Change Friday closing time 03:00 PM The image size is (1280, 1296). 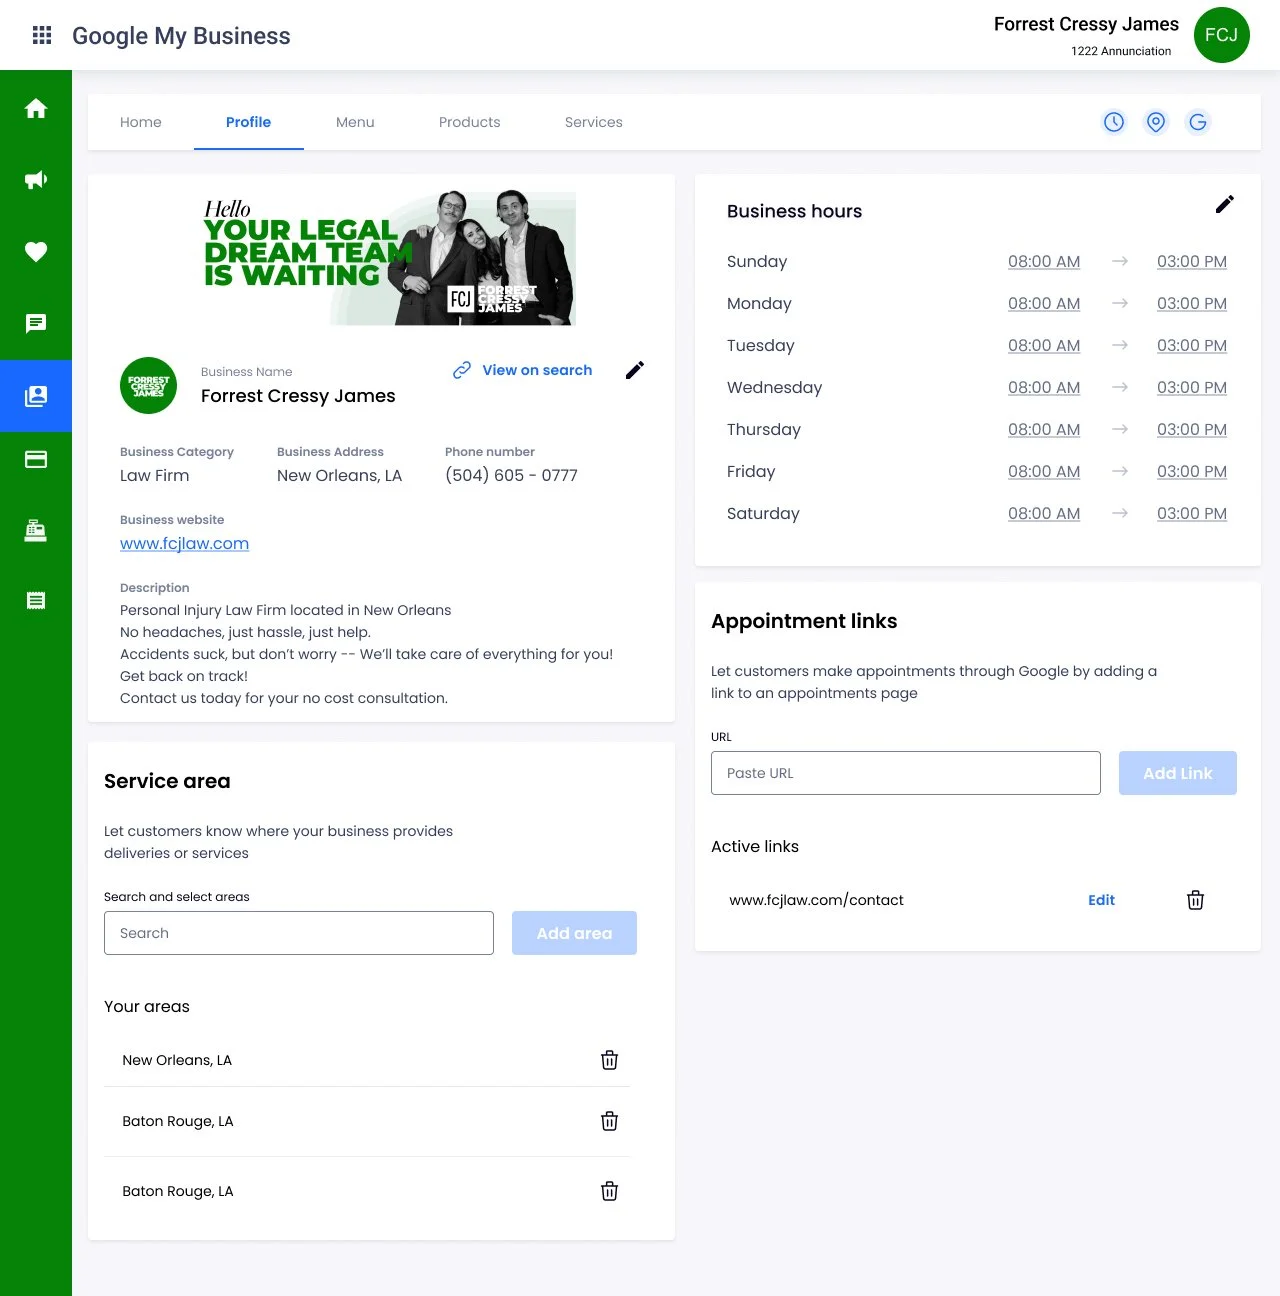click(1192, 471)
